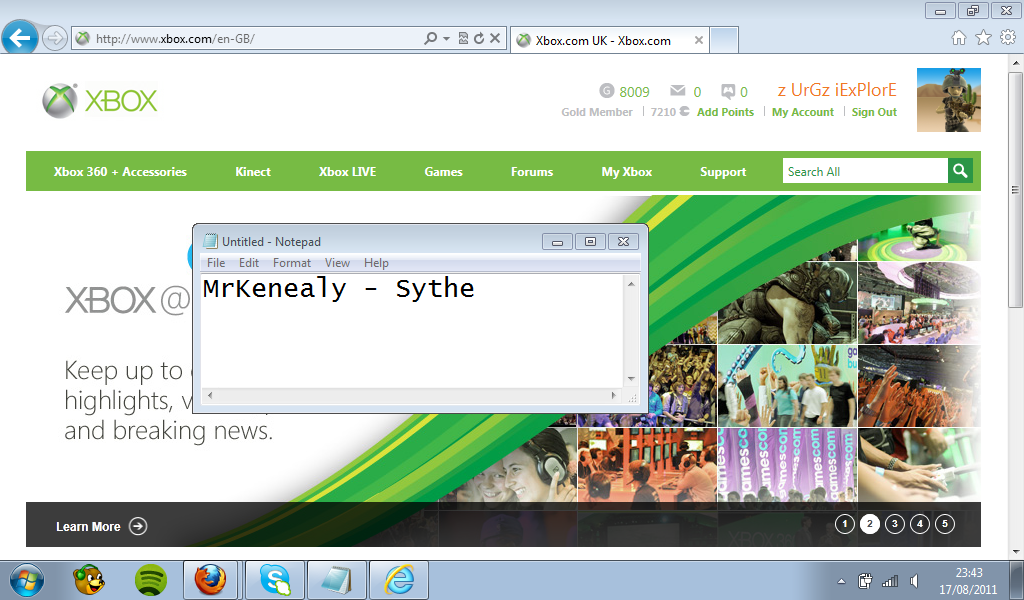Image resolution: width=1024 pixels, height=600 pixels.
Task: Select carousel slide 1
Action: pos(844,524)
